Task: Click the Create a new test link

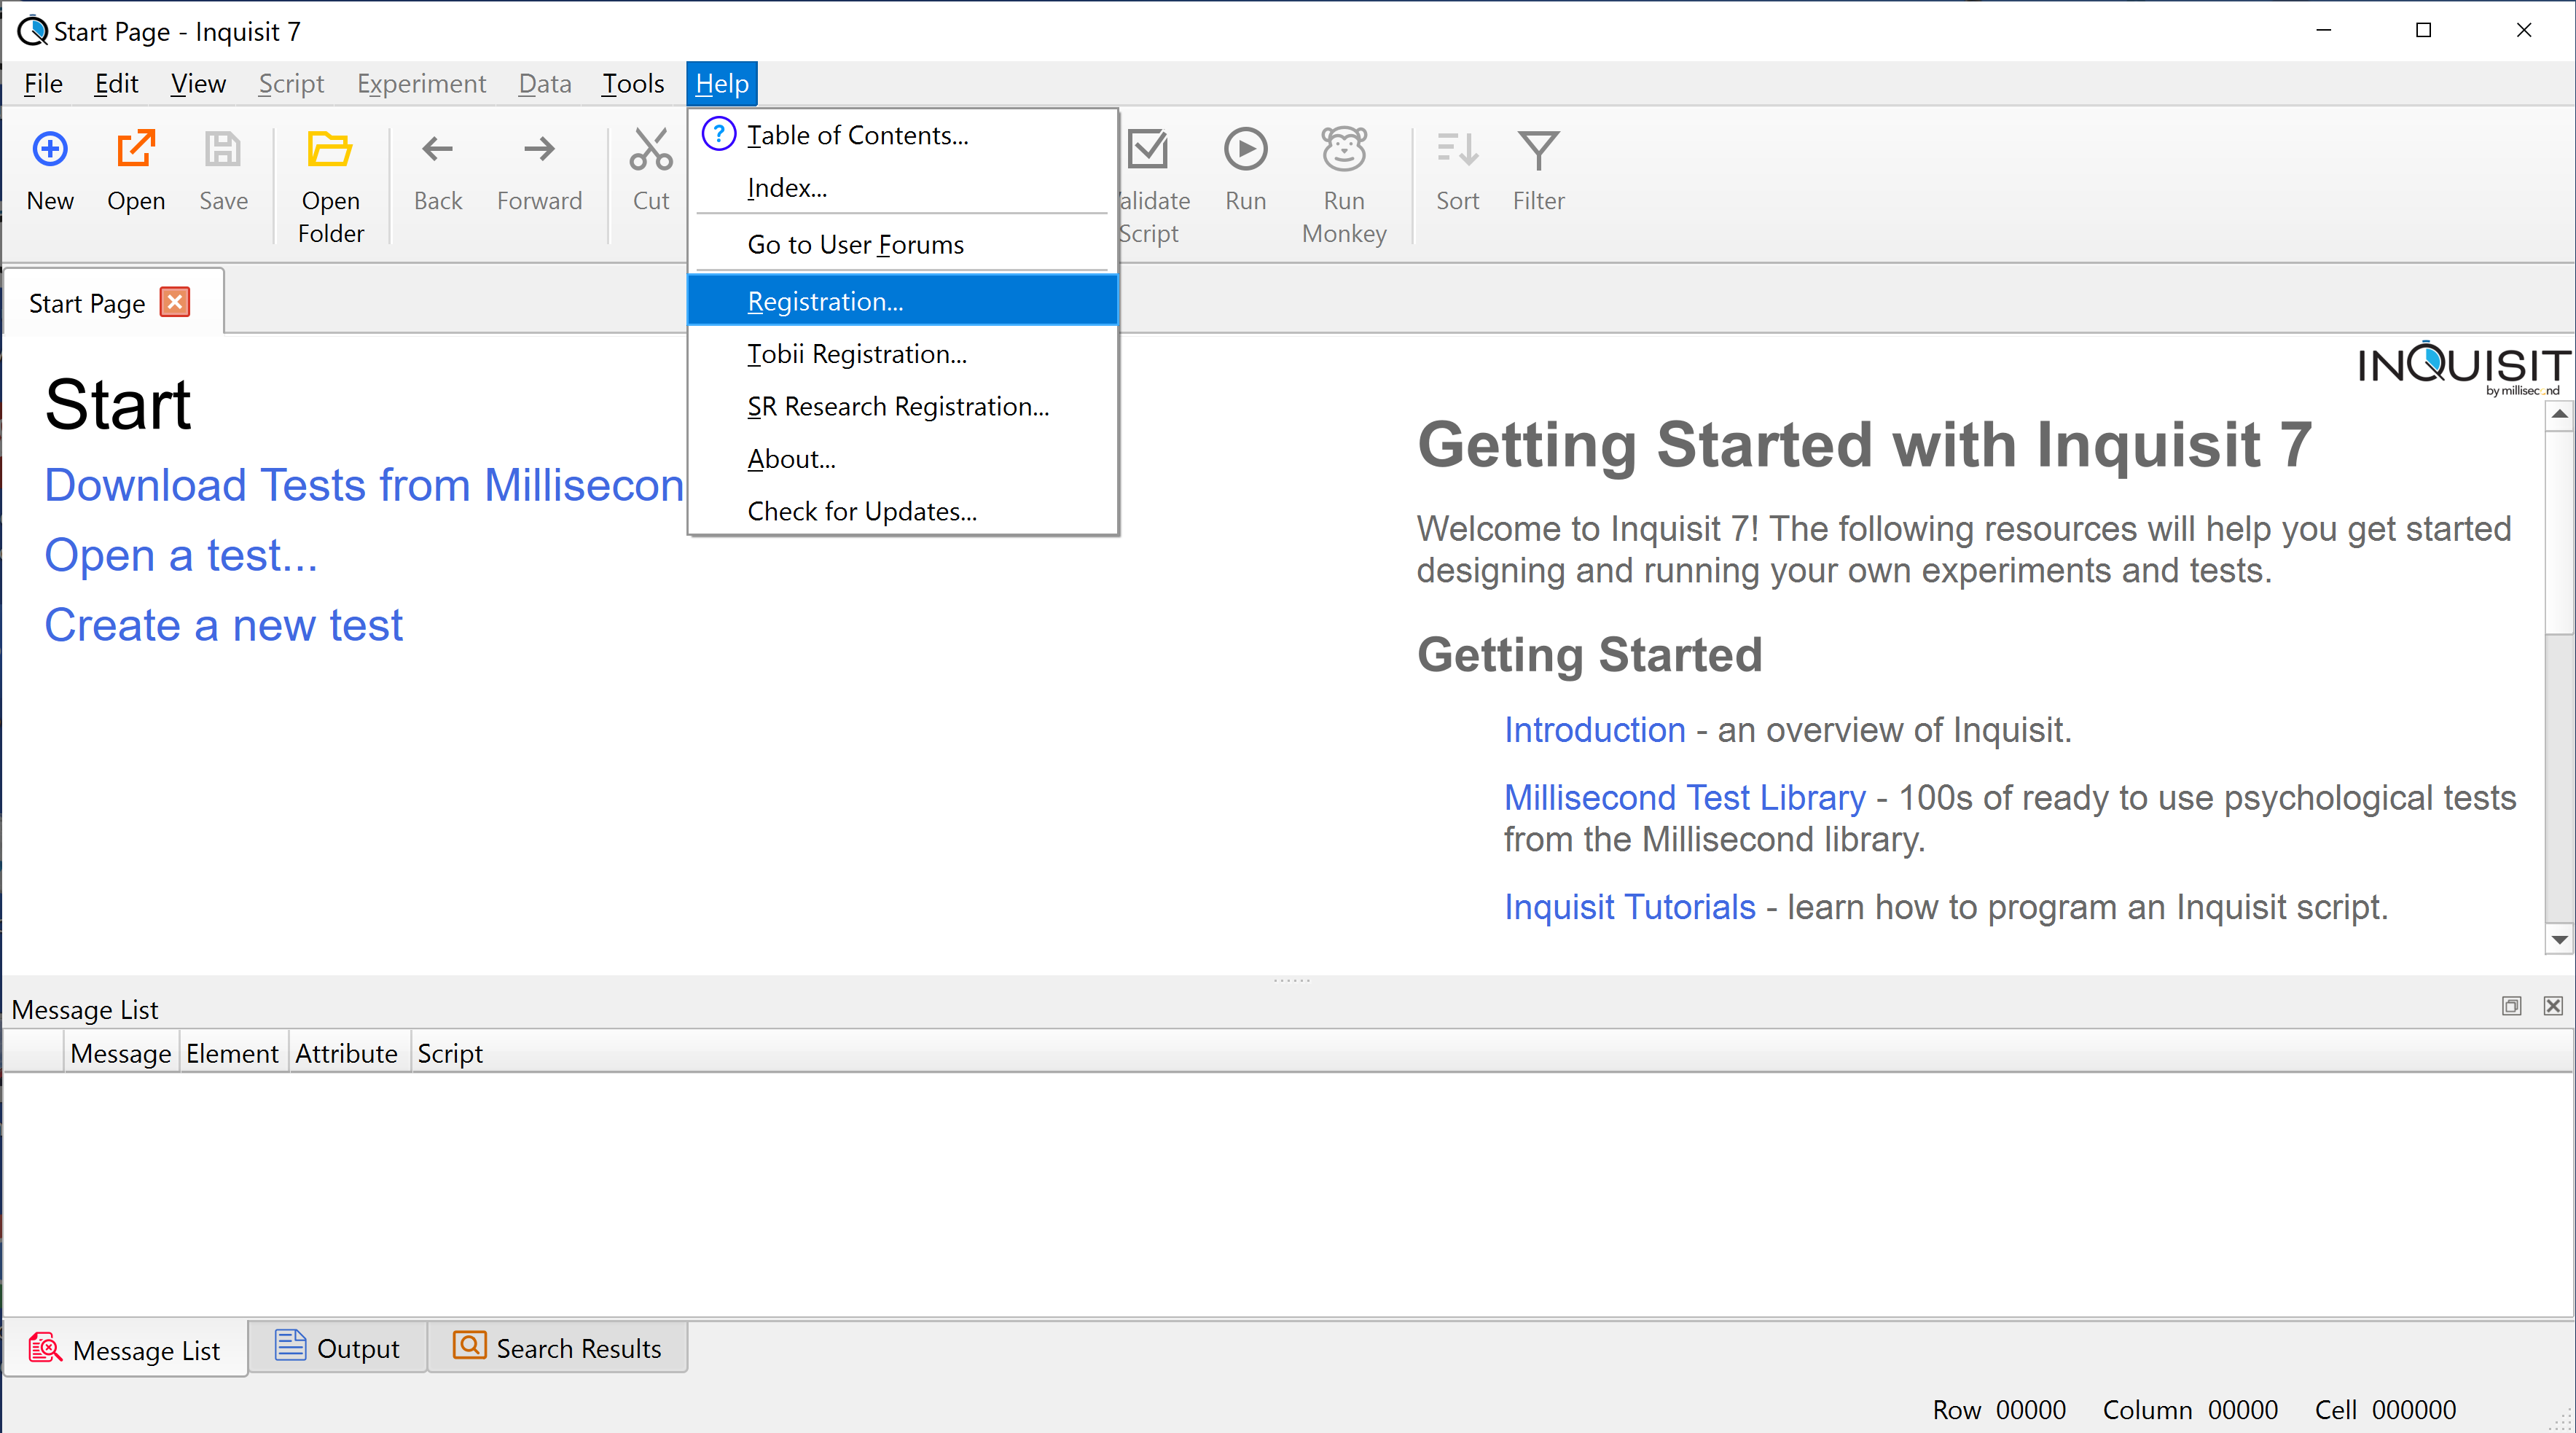Action: (223, 625)
